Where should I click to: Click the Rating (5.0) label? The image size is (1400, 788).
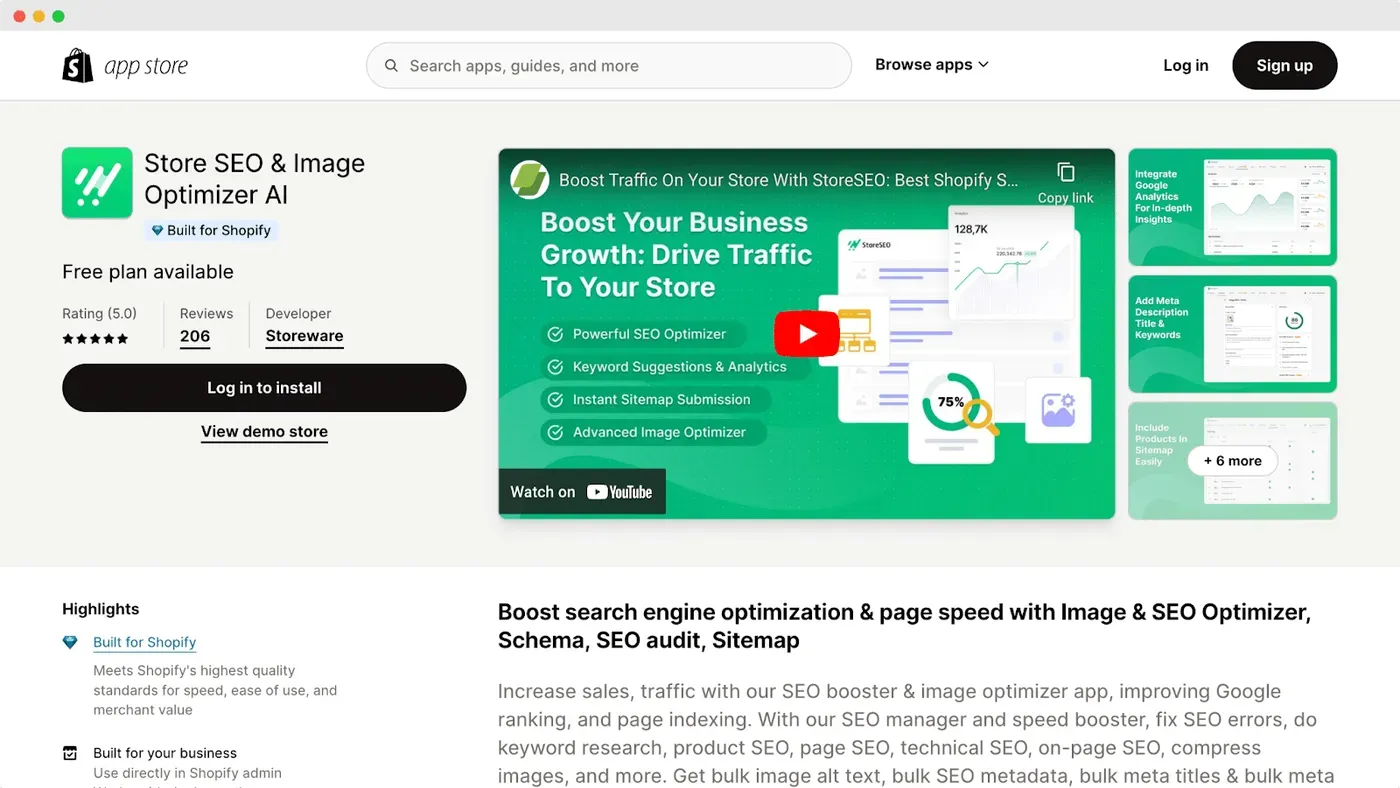(x=99, y=313)
